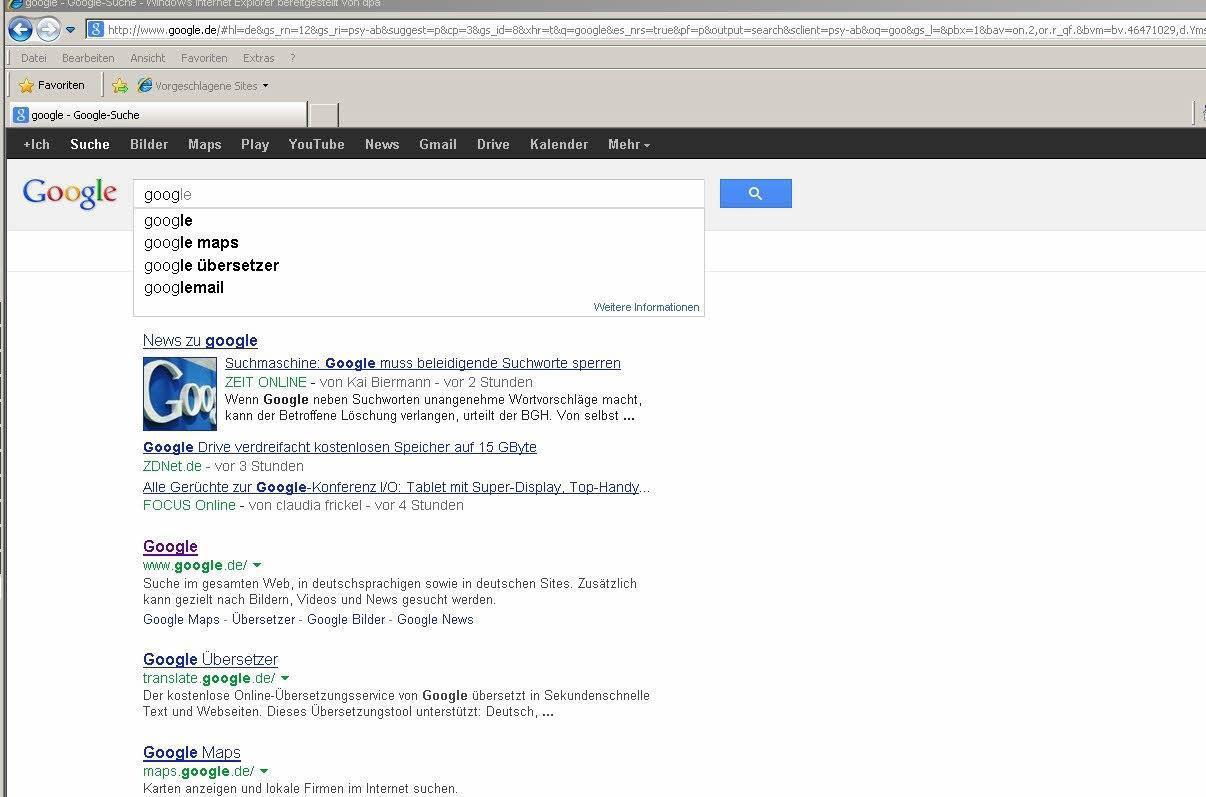
Task: Click Weitere Informationen link
Action: click(646, 307)
